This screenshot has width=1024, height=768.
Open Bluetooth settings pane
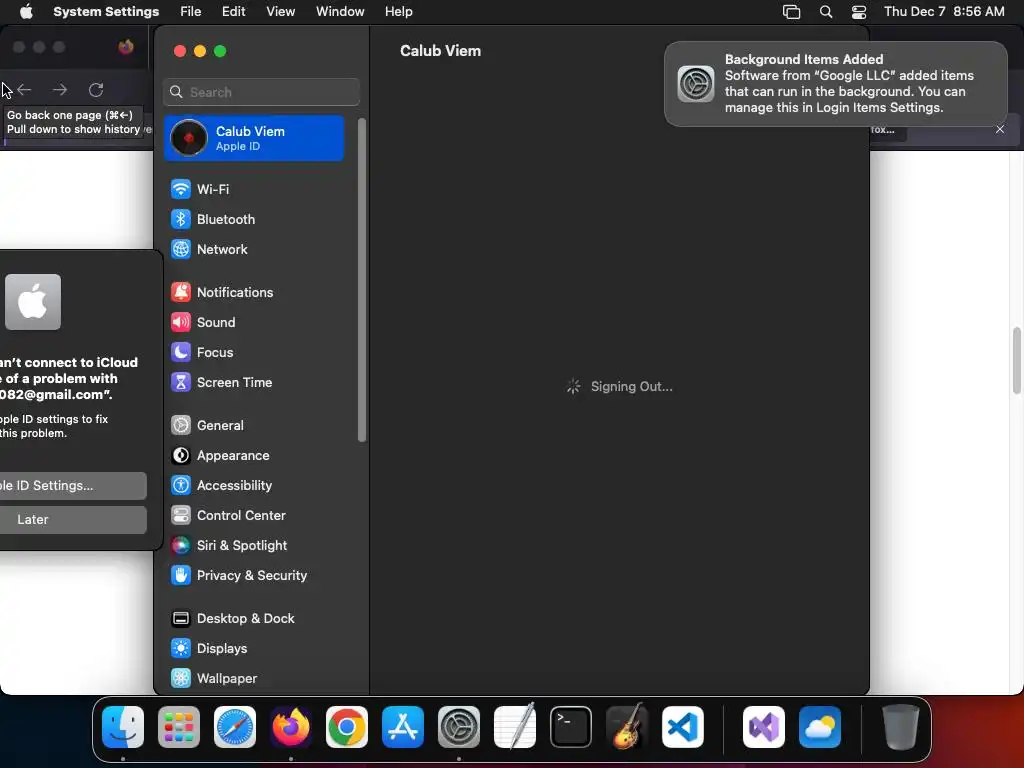click(255, 219)
